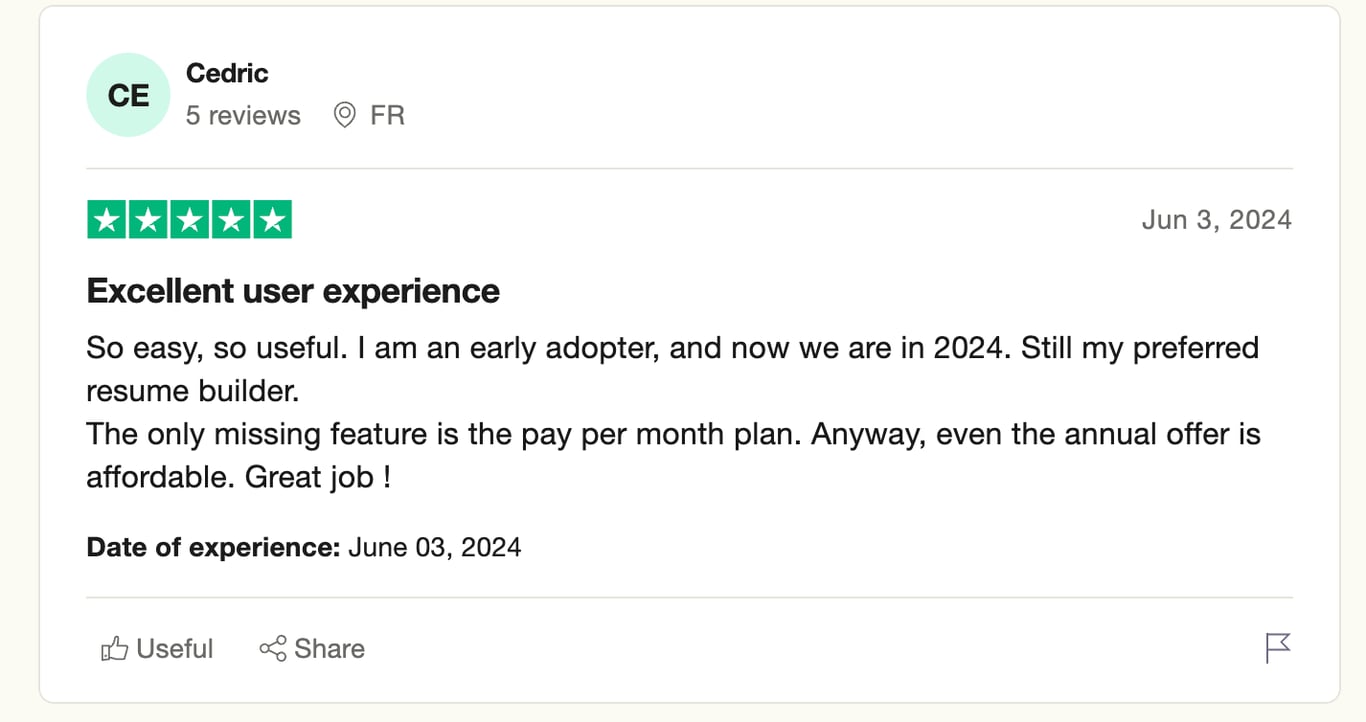Open reviewer Cedric's profile name
Viewport: 1366px width, 722px height.
227,73
